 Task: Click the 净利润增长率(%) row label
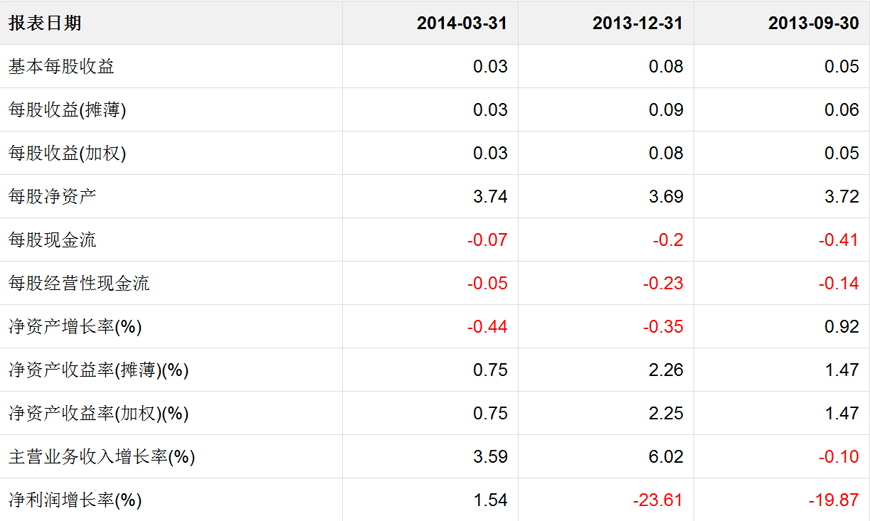(75, 500)
